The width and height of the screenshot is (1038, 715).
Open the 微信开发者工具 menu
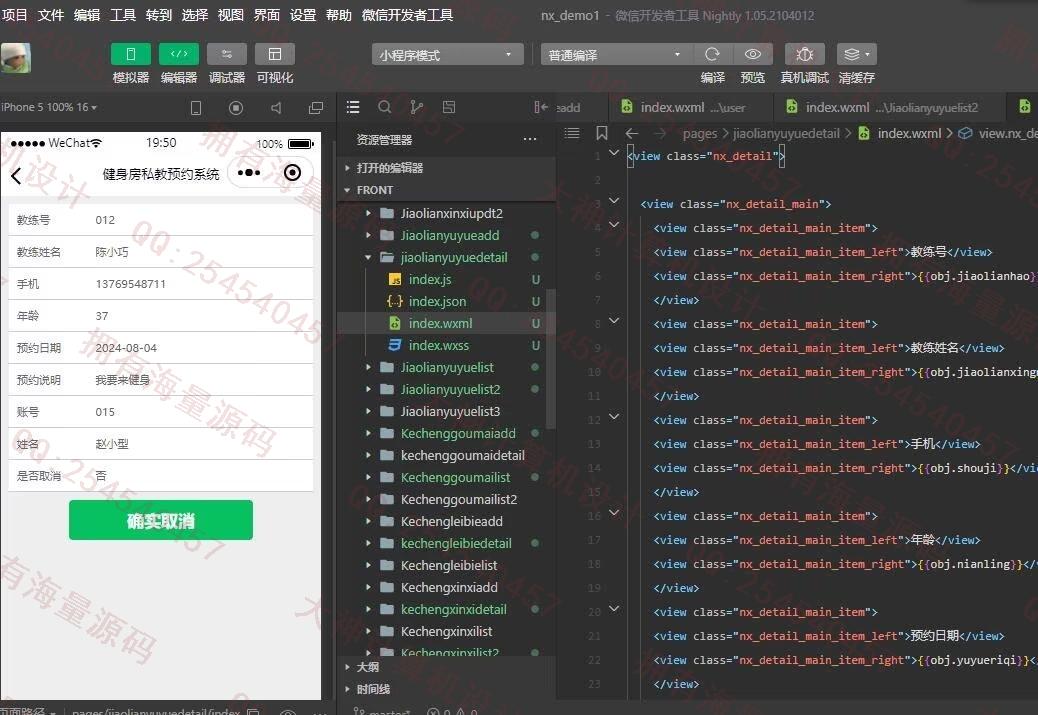(407, 15)
